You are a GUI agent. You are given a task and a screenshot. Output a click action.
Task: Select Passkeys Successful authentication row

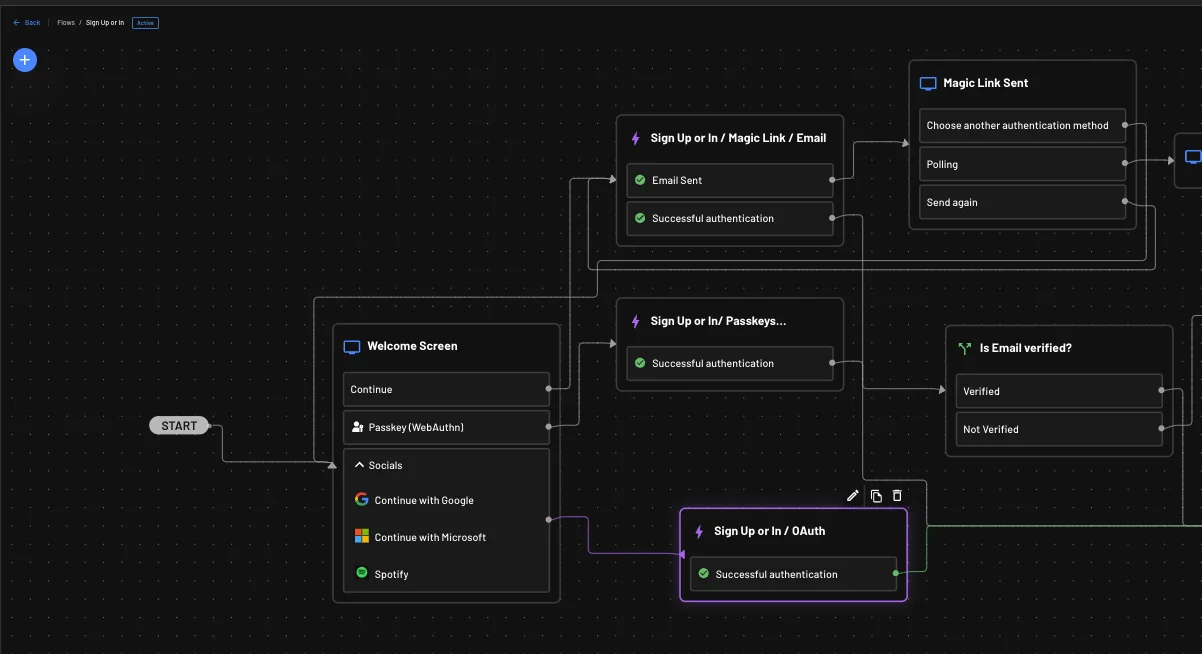click(730, 363)
